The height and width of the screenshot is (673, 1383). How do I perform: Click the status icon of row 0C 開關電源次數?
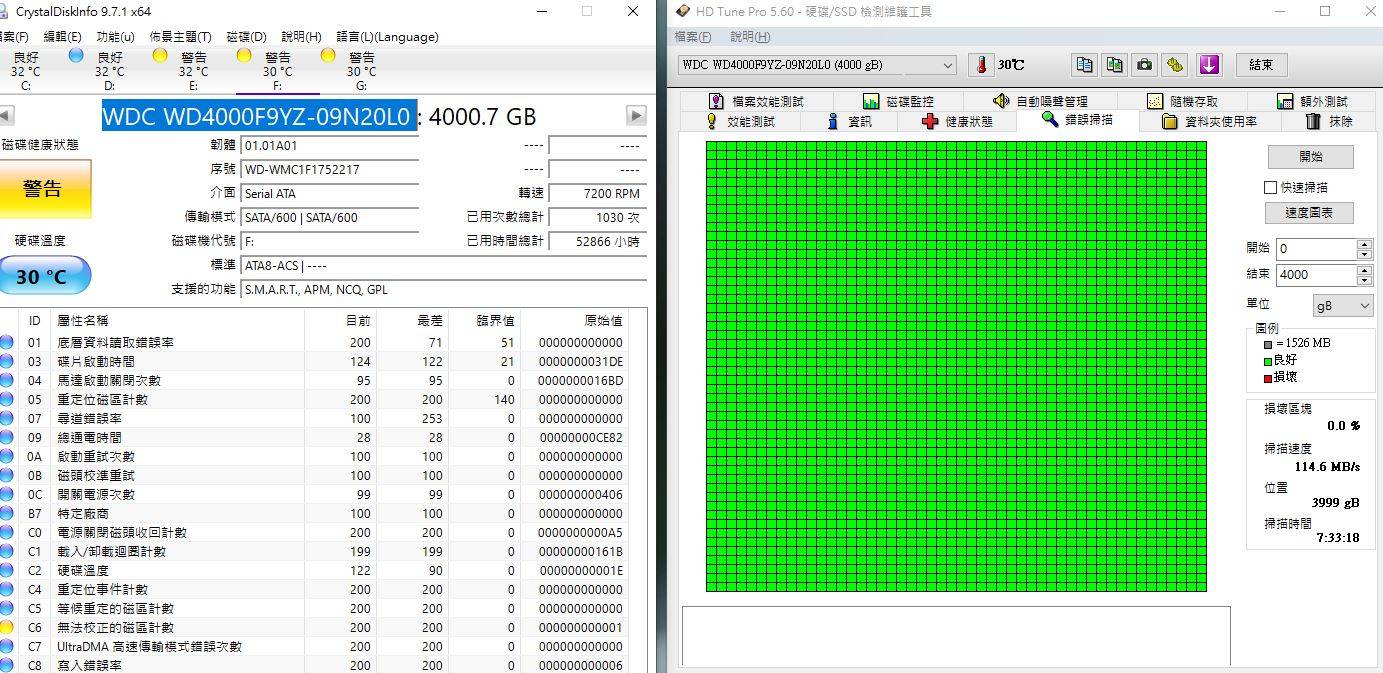point(7,494)
